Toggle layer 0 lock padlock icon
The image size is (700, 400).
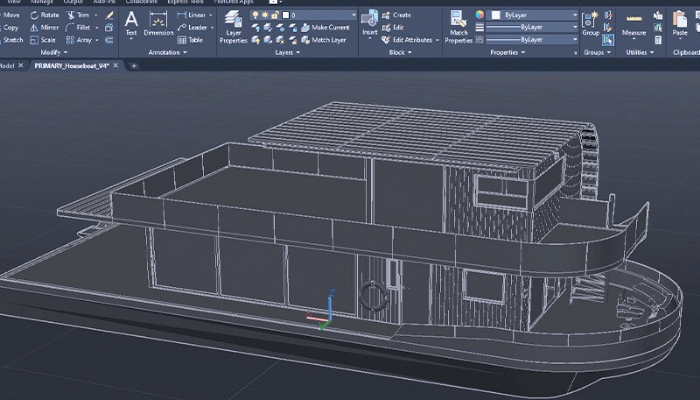[275, 15]
